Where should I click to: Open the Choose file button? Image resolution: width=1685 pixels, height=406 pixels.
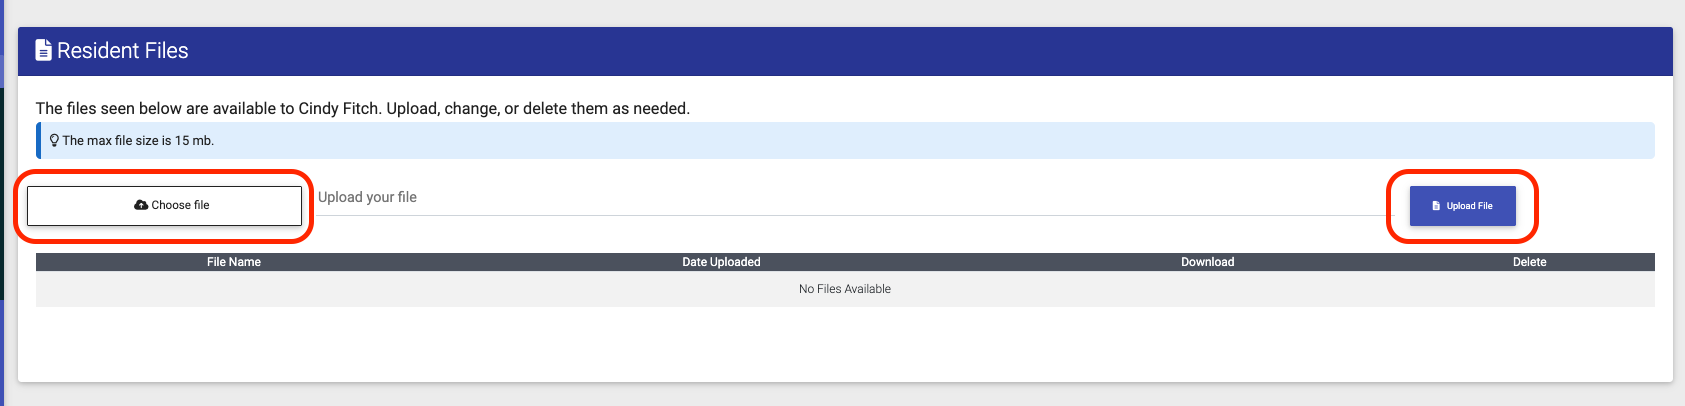pos(164,205)
